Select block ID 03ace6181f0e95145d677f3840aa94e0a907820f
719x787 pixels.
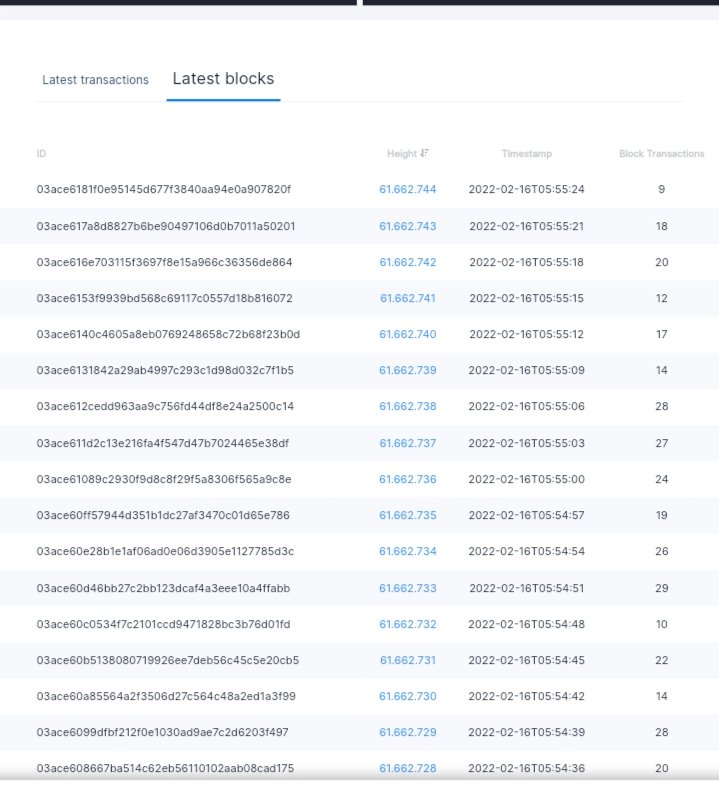pyautogui.click(x=164, y=189)
